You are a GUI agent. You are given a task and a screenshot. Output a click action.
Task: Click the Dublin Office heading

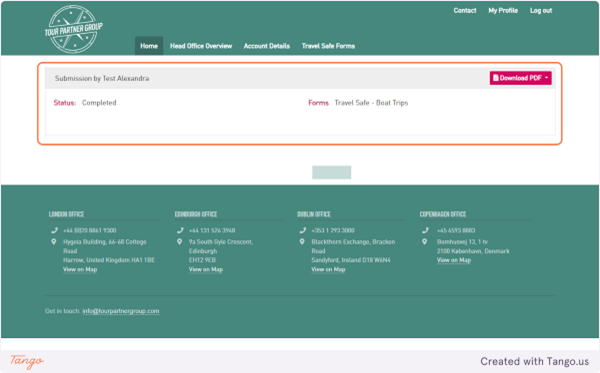tap(314, 214)
